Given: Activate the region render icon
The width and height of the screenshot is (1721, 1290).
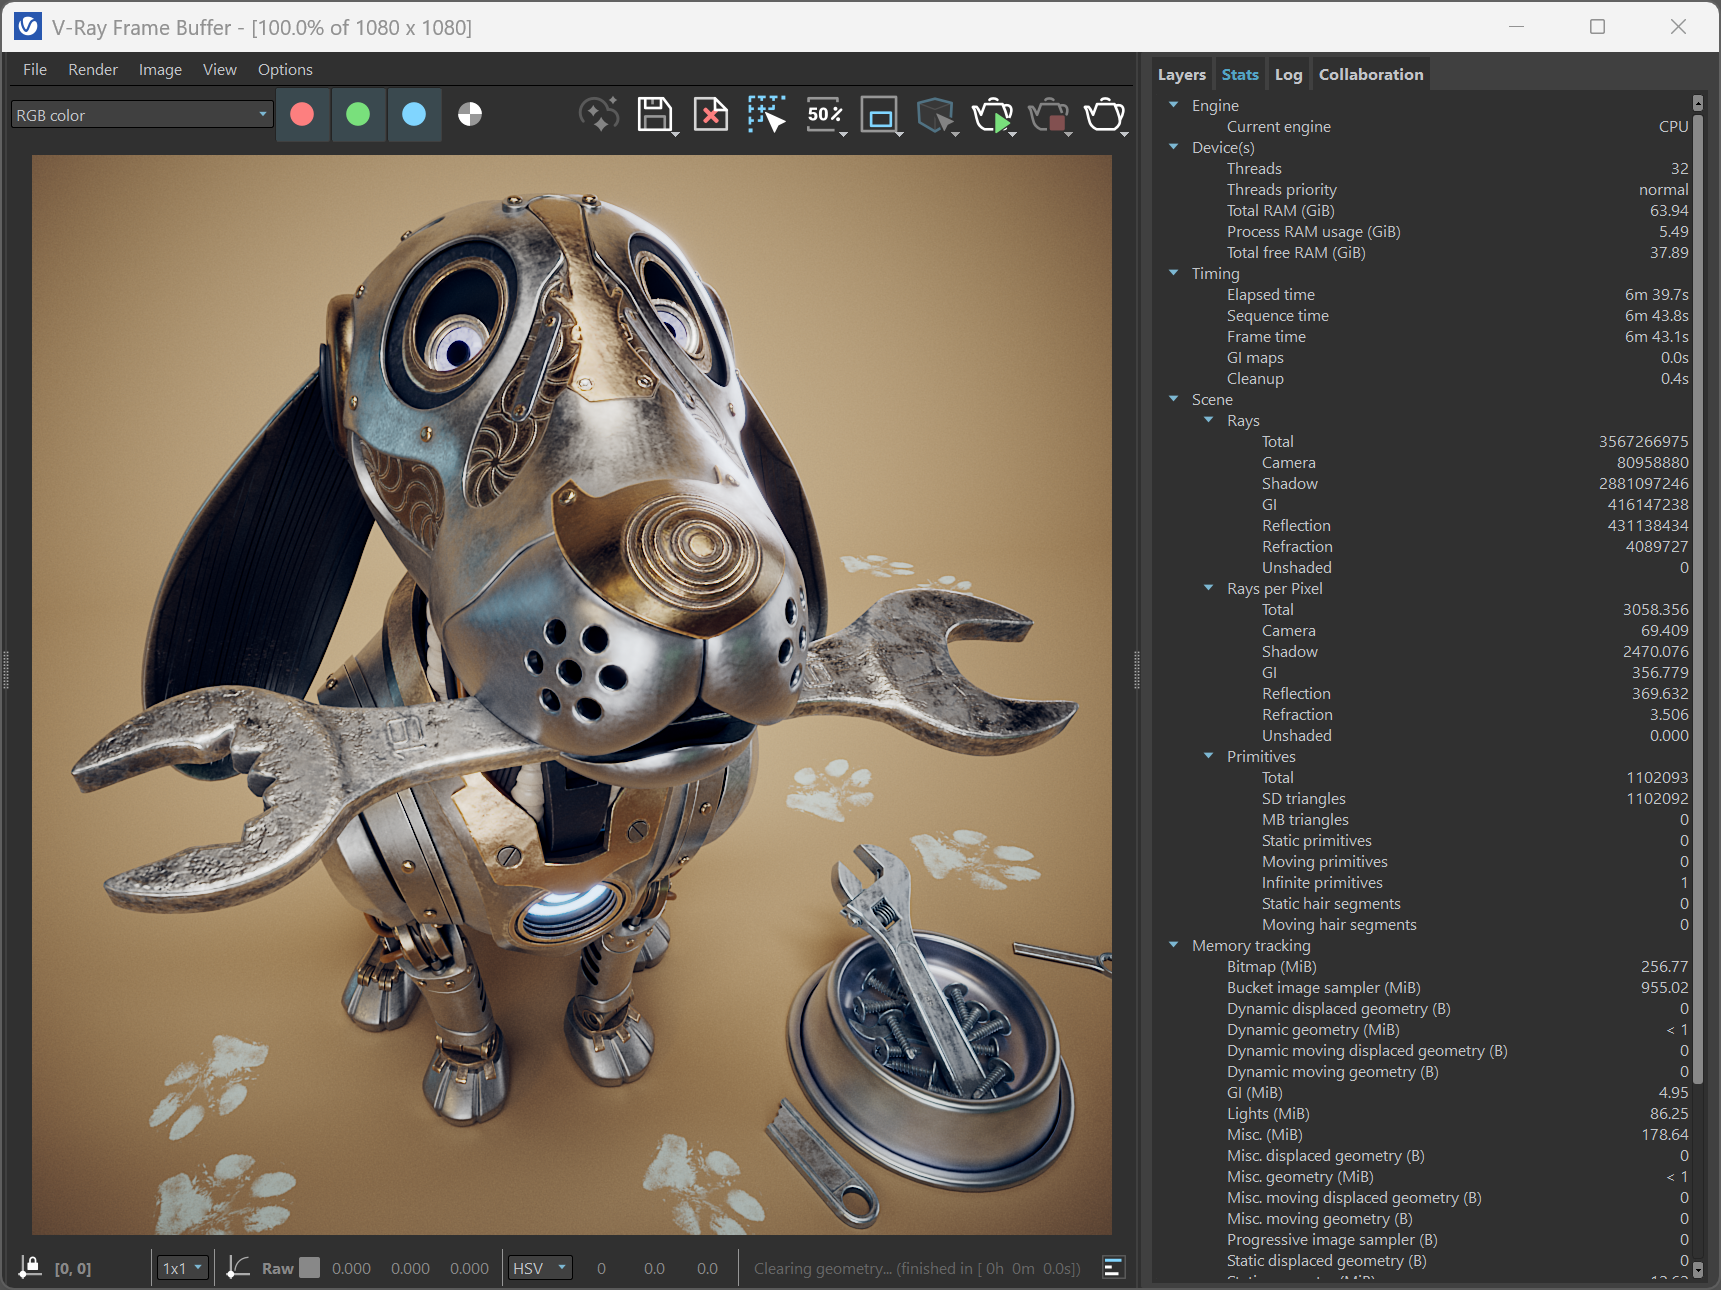Looking at the screenshot, I should tap(879, 115).
